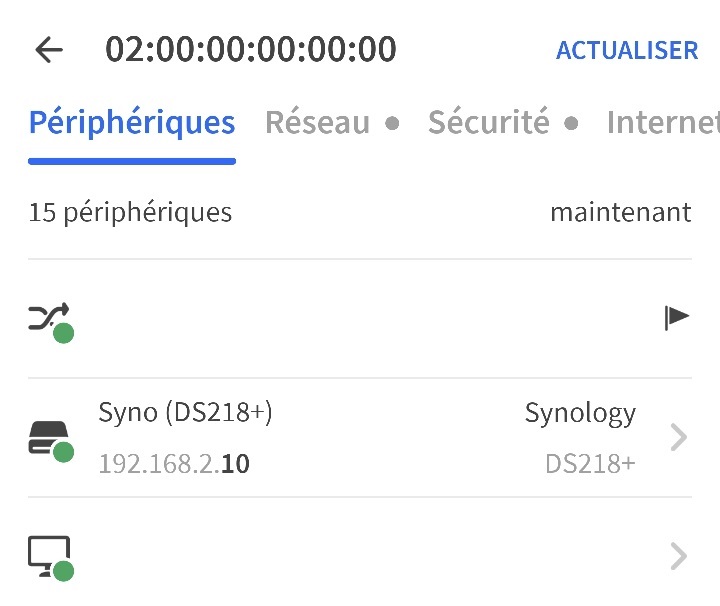The width and height of the screenshot is (720, 606).
Task: Switch to the Internet tab
Action: pyautogui.click(x=662, y=123)
